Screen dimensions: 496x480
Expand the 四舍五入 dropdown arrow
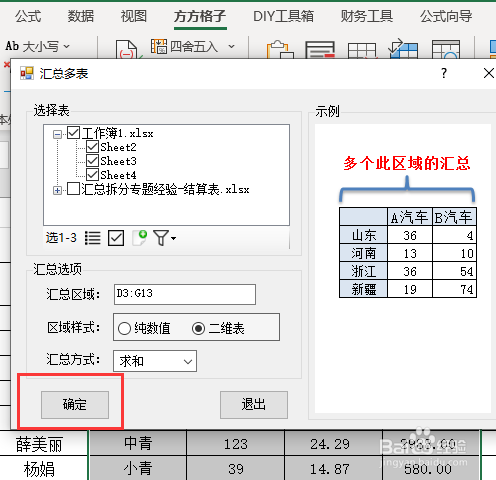click(231, 47)
